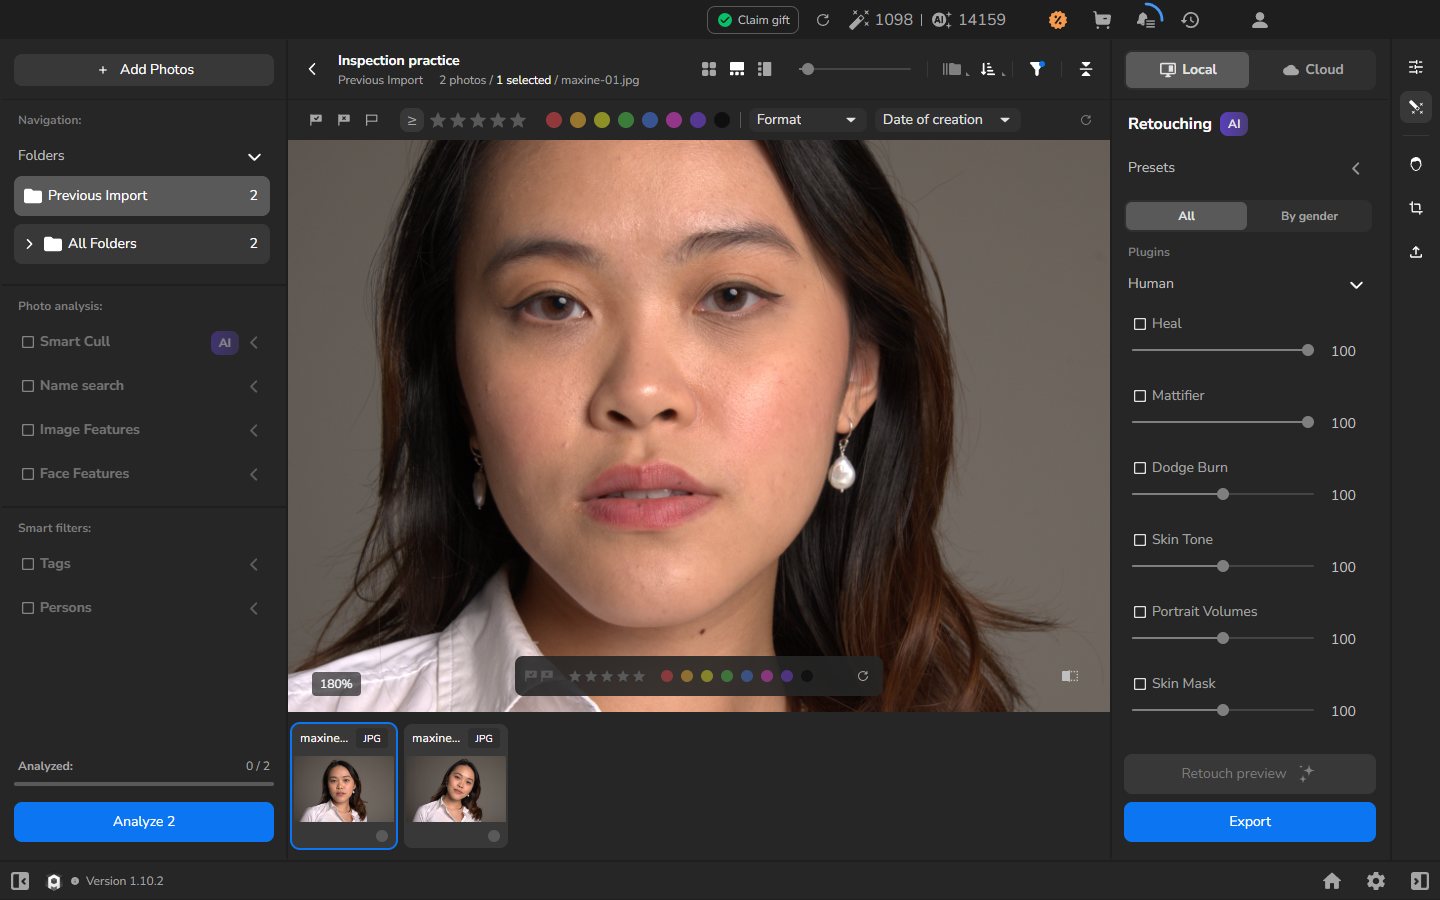This screenshot has height=900, width=1440.
Task: Click the filter funnel icon
Action: click(x=1037, y=69)
